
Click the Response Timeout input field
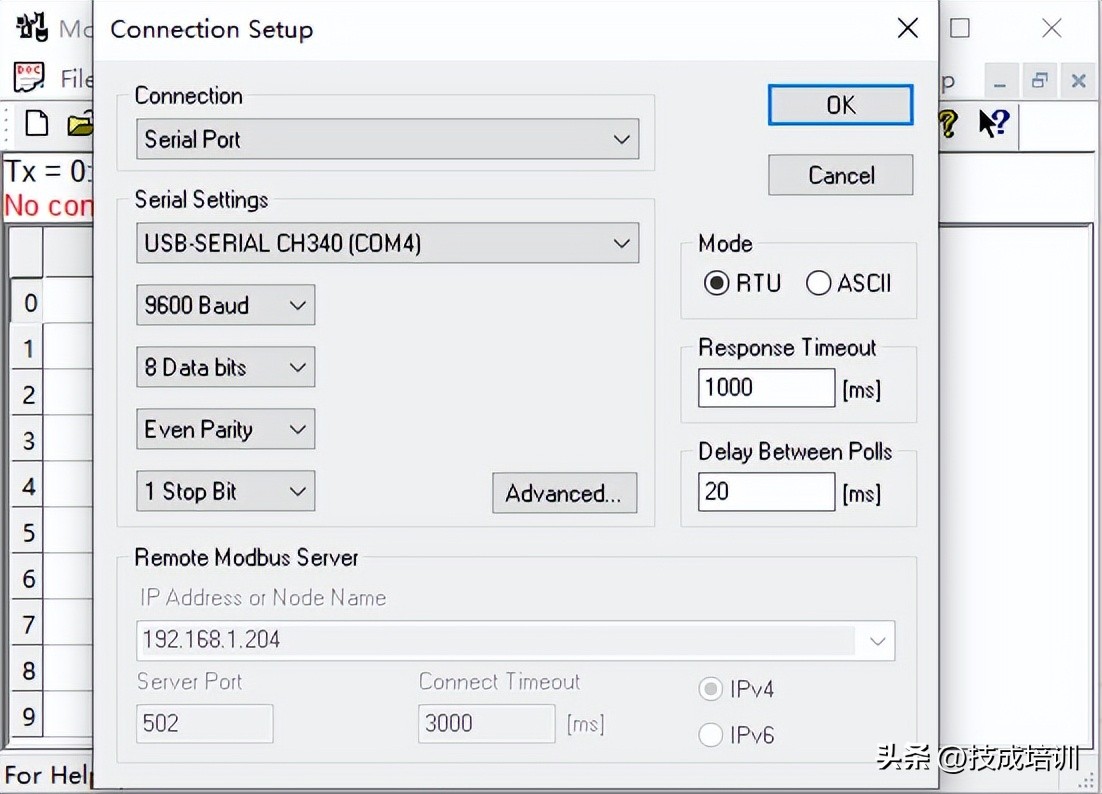click(x=766, y=387)
